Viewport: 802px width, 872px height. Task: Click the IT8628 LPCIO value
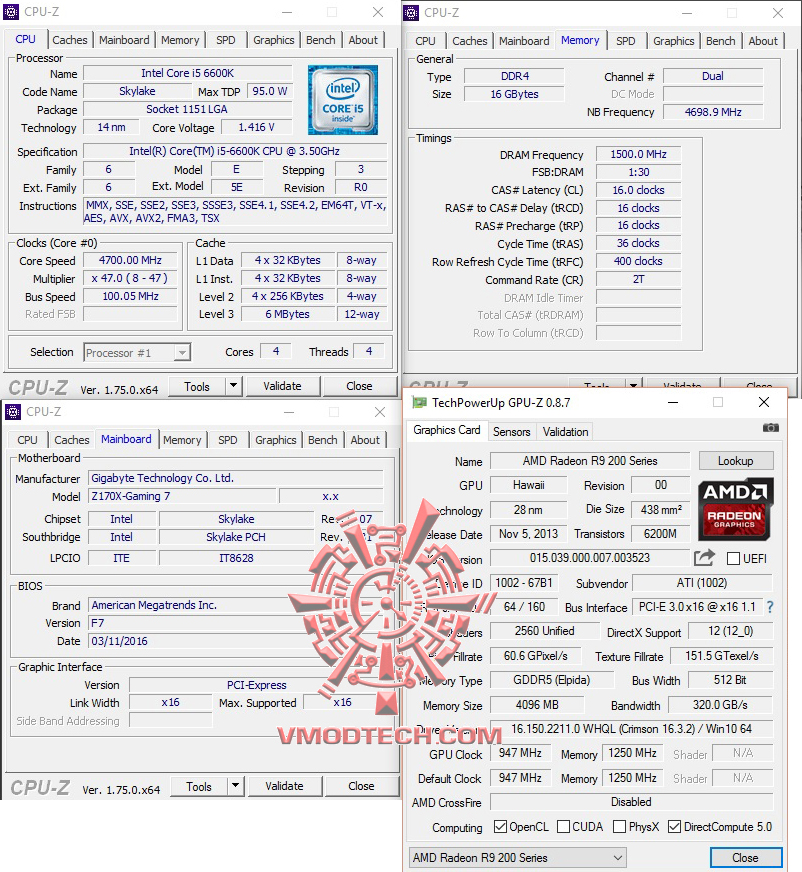pyautogui.click(x=236, y=557)
